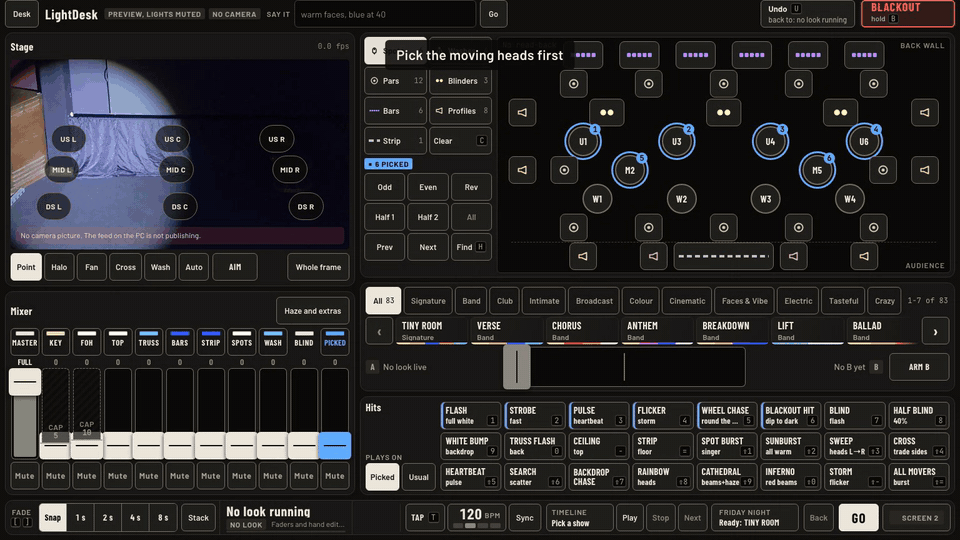
Task: Click the Say it text field
Action: click(x=385, y=14)
